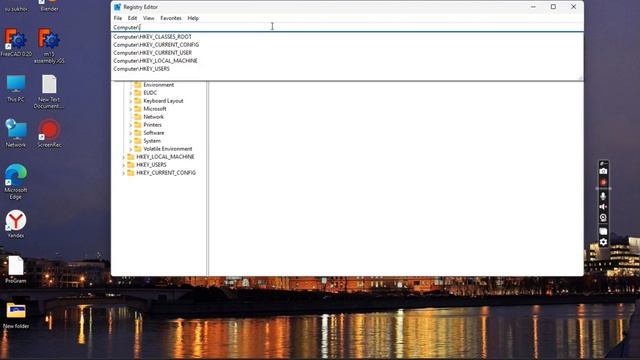The width and height of the screenshot is (640, 360).
Task: Minimize the Registry Editor window
Action: point(533,7)
